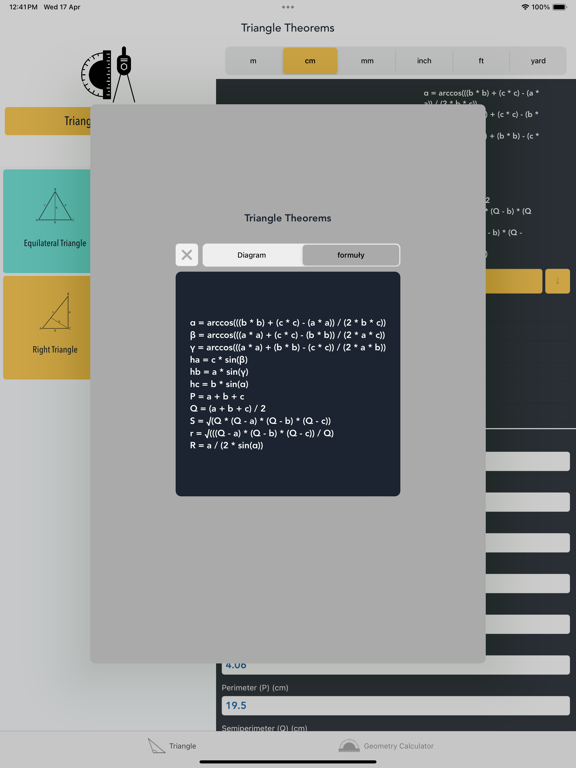This screenshot has height=768, width=576.
Task: Choose the mm unit
Action: (367, 61)
